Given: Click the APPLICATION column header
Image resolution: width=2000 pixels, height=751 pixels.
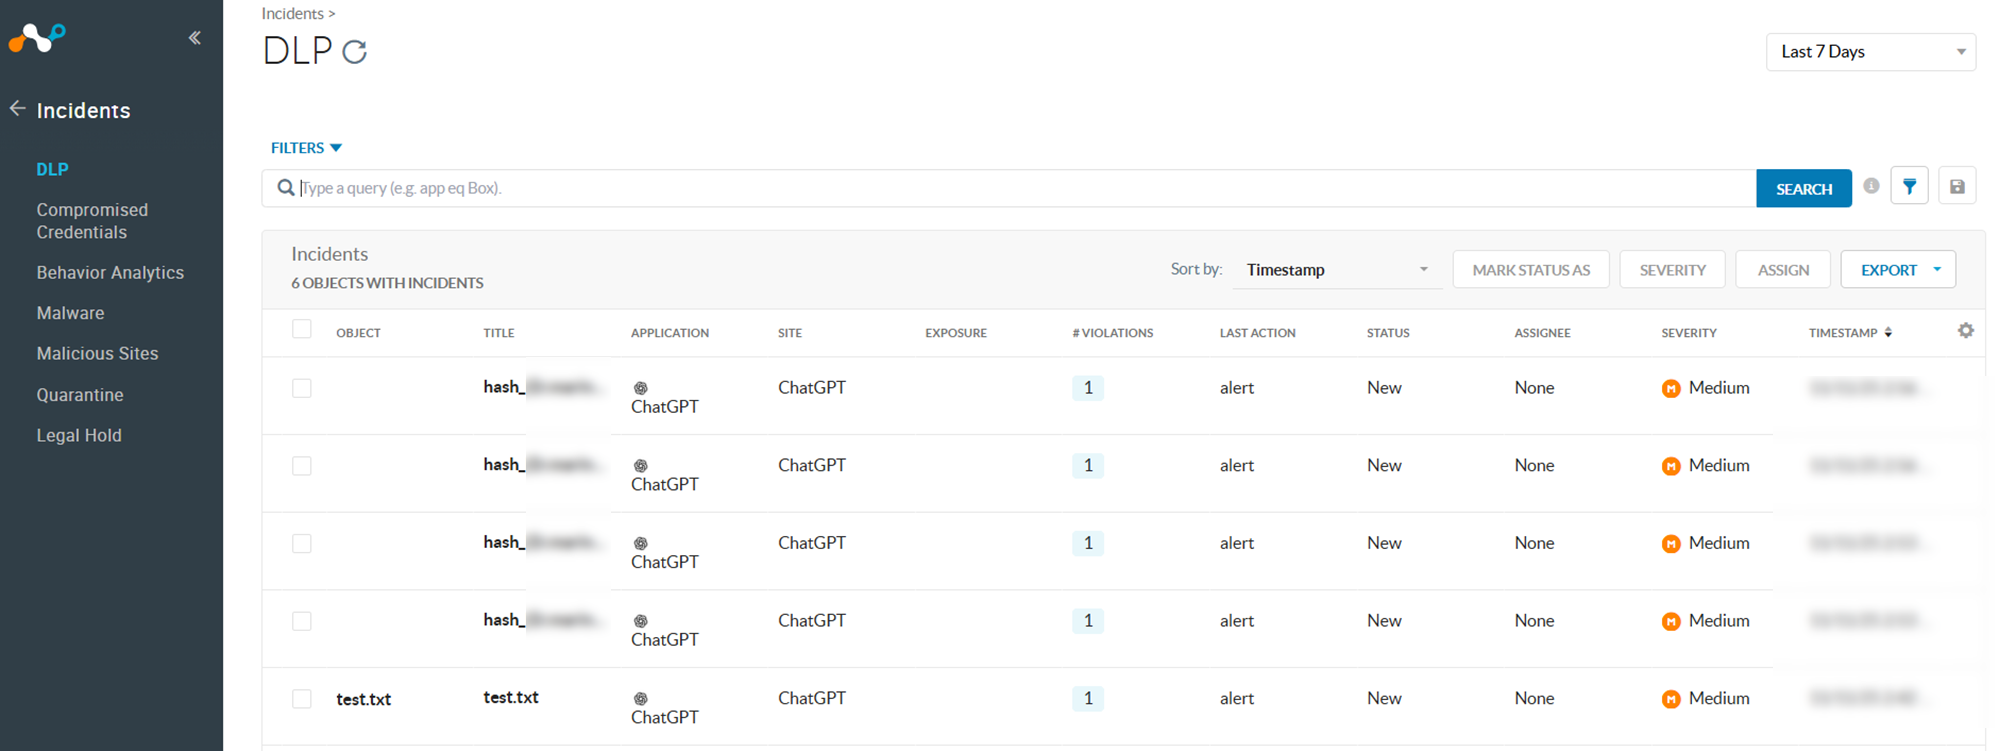Looking at the screenshot, I should pyautogui.click(x=670, y=333).
